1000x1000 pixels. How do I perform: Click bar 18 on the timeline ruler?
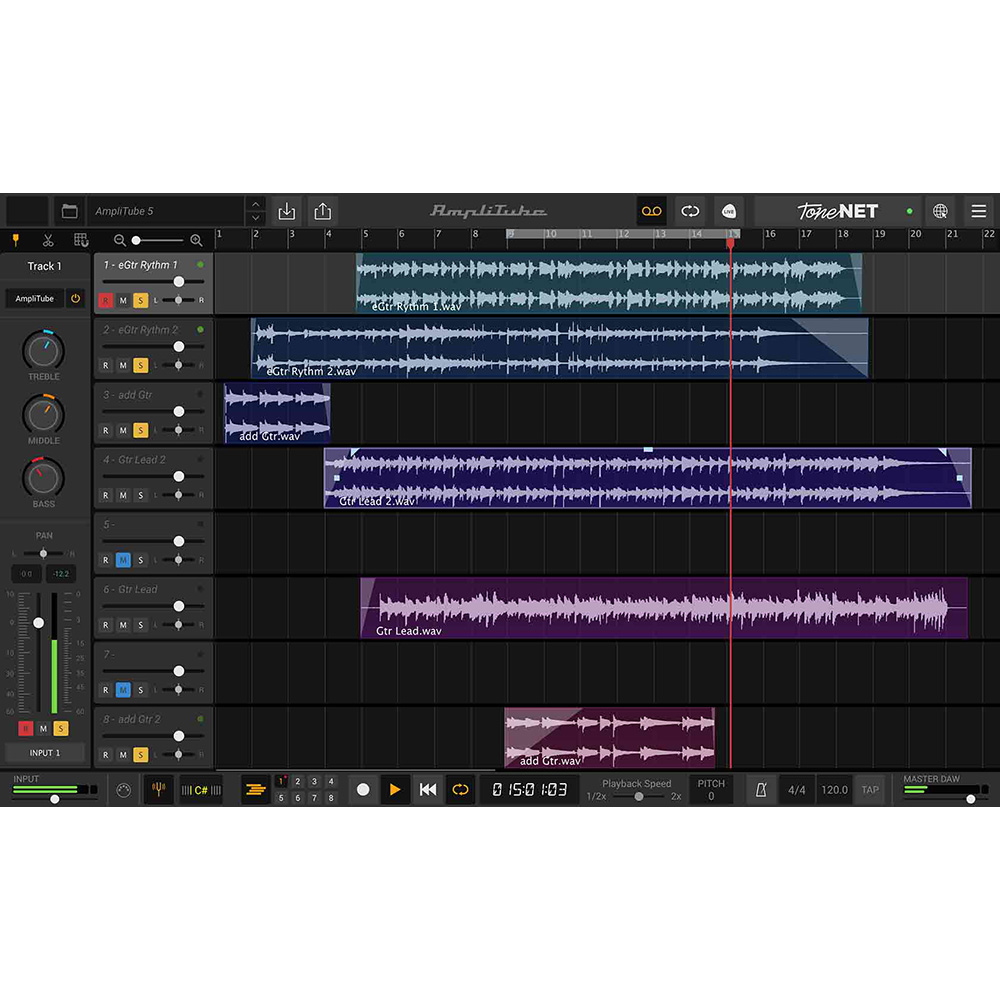coord(843,234)
